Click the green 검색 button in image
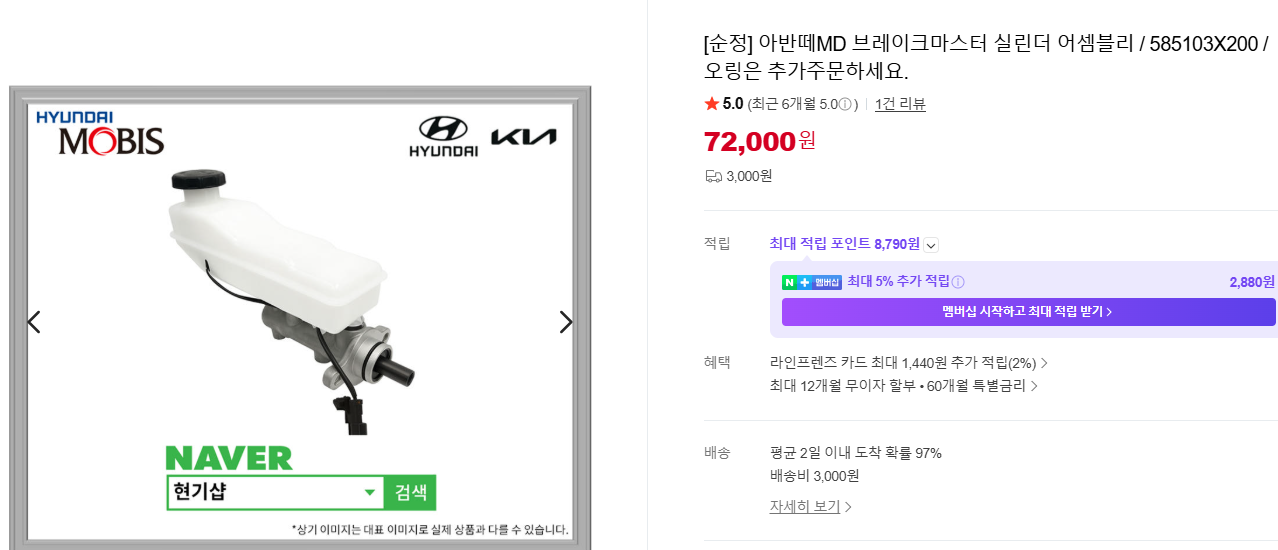Viewport: 1278px width, 550px height. (x=410, y=492)
